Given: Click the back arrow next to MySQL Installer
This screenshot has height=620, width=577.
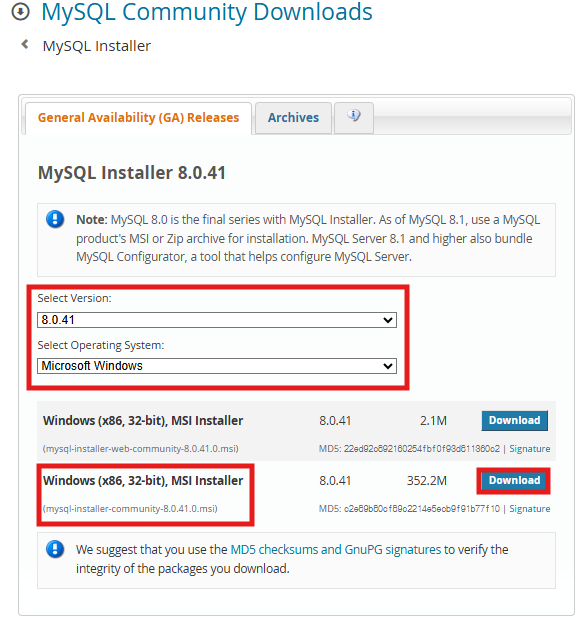Looking at the screenshot, I should (25, 44).
